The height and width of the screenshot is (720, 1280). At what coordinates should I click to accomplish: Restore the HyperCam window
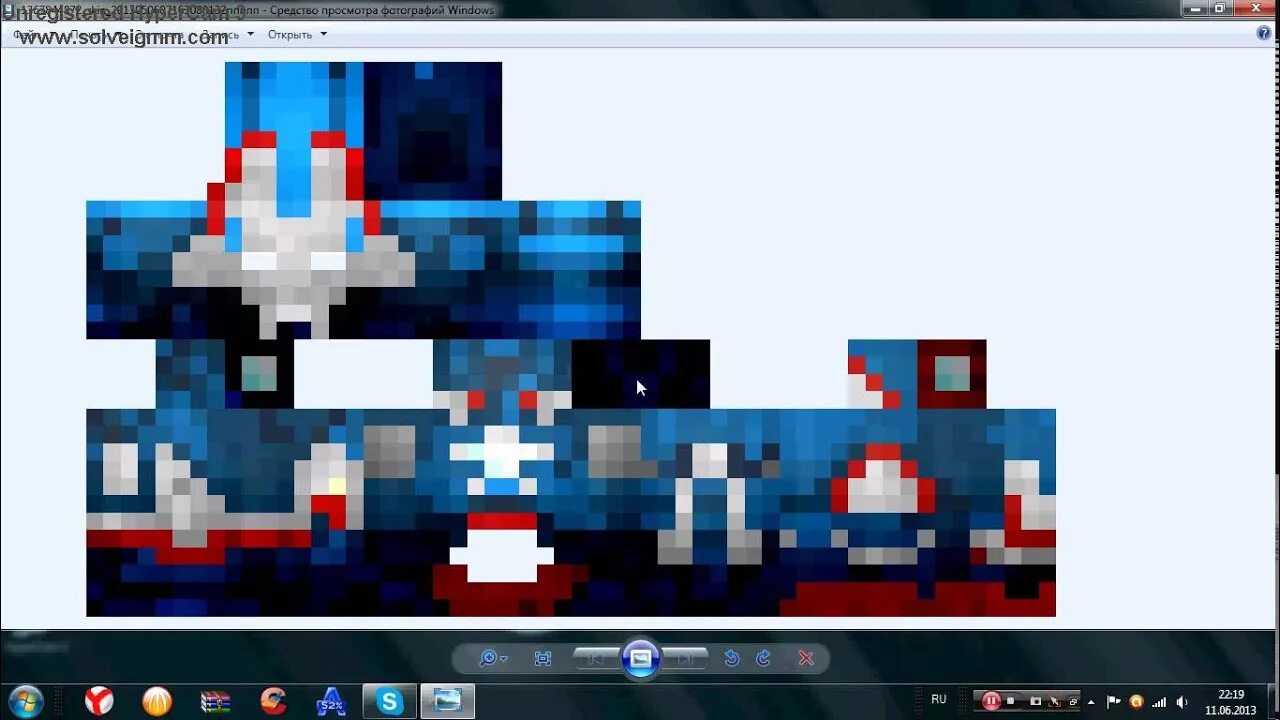tap(1072, 701)
